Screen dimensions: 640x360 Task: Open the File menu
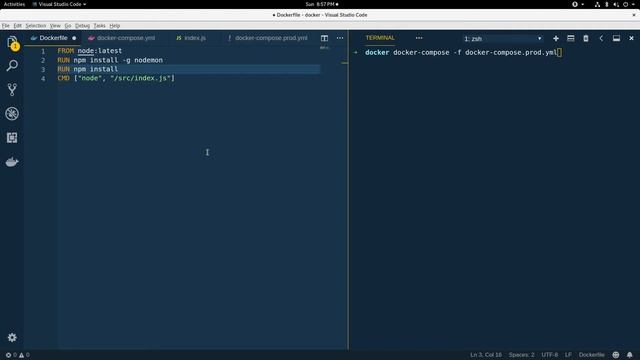pos(6,26)
